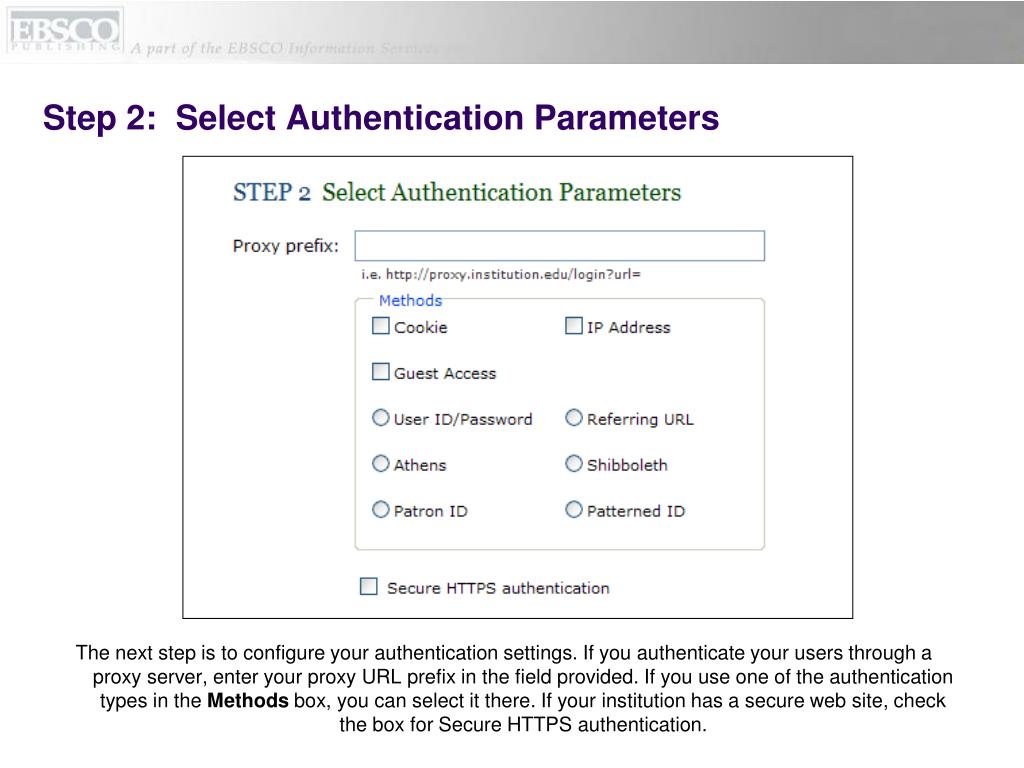Click the blue STEP 2 form label
Image resolution: width=1024 pixels, height=768 pixels.
point(272,192)
